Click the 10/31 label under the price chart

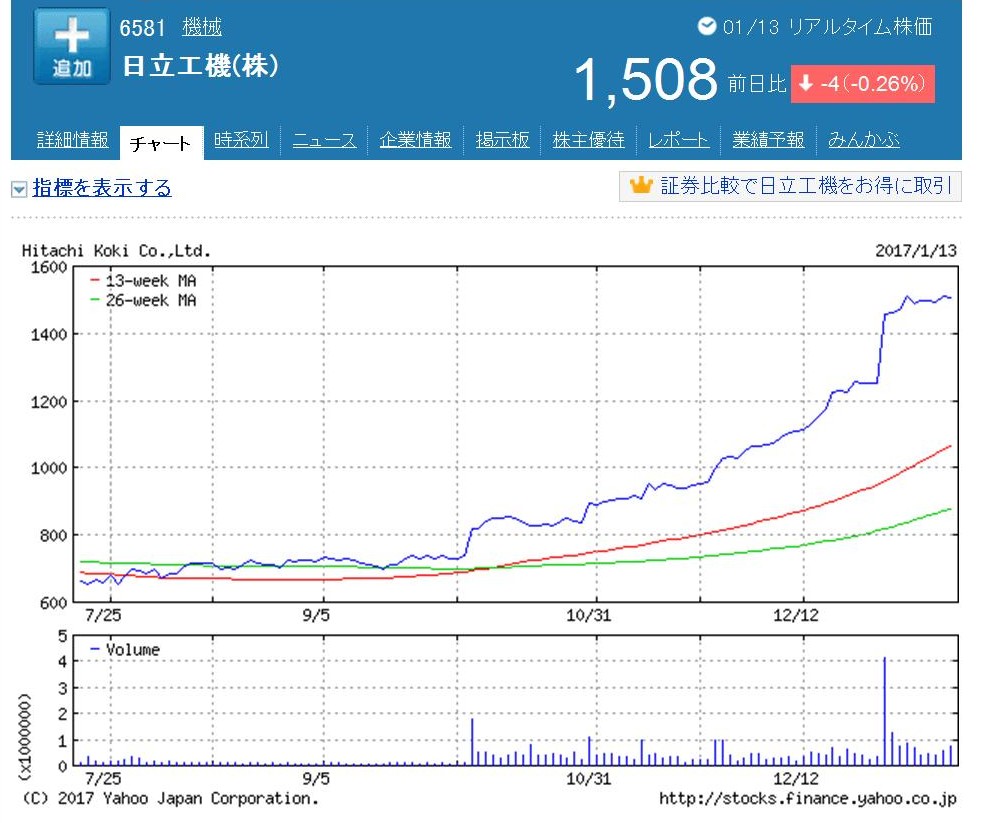tap(588, 616)
